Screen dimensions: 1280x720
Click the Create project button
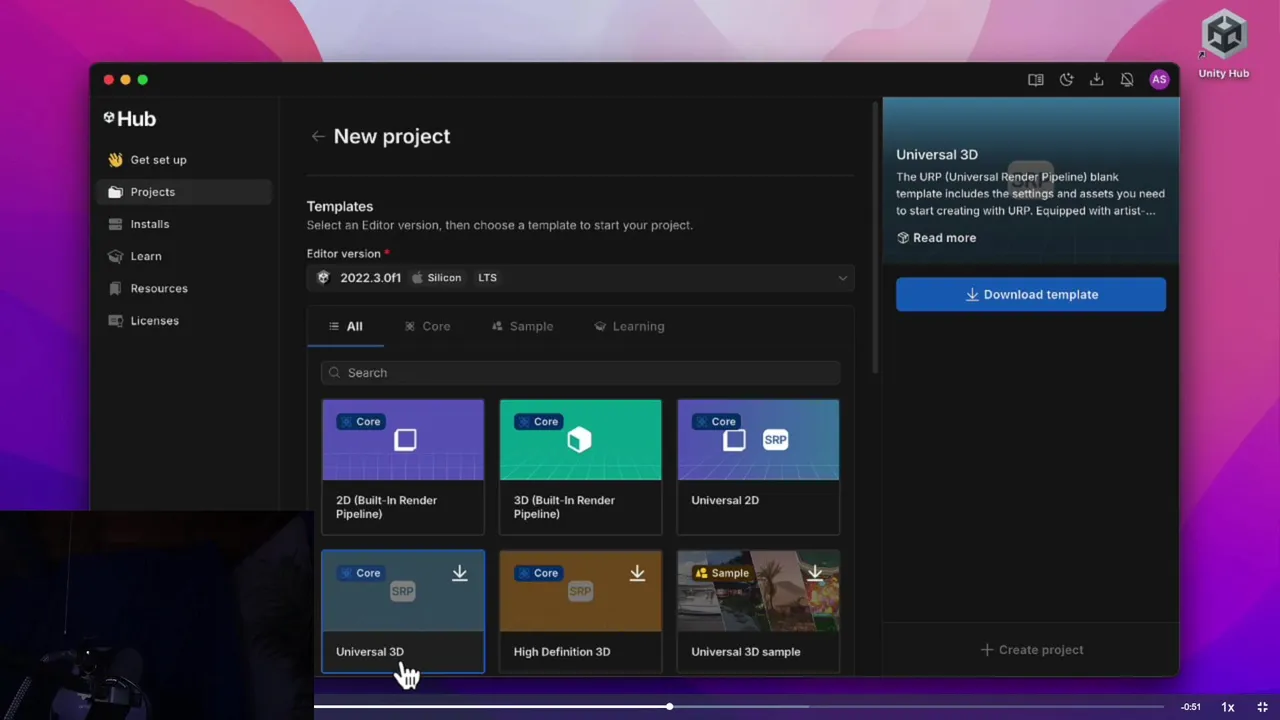tap(1031, 650)
